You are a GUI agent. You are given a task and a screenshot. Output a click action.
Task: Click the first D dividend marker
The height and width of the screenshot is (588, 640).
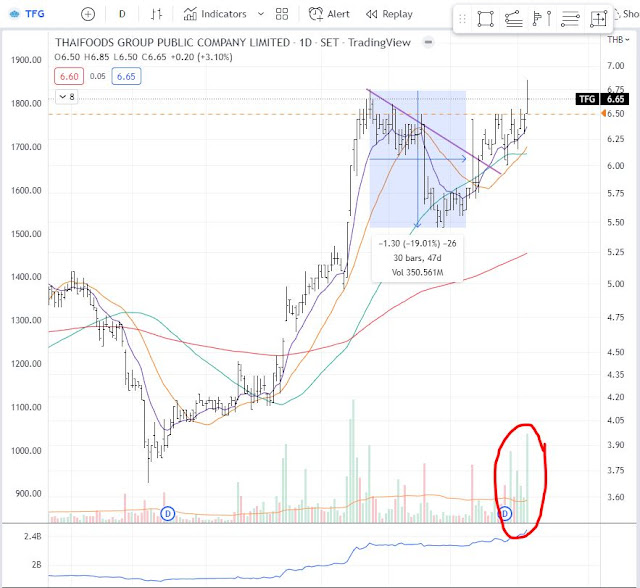coord(167,513)
